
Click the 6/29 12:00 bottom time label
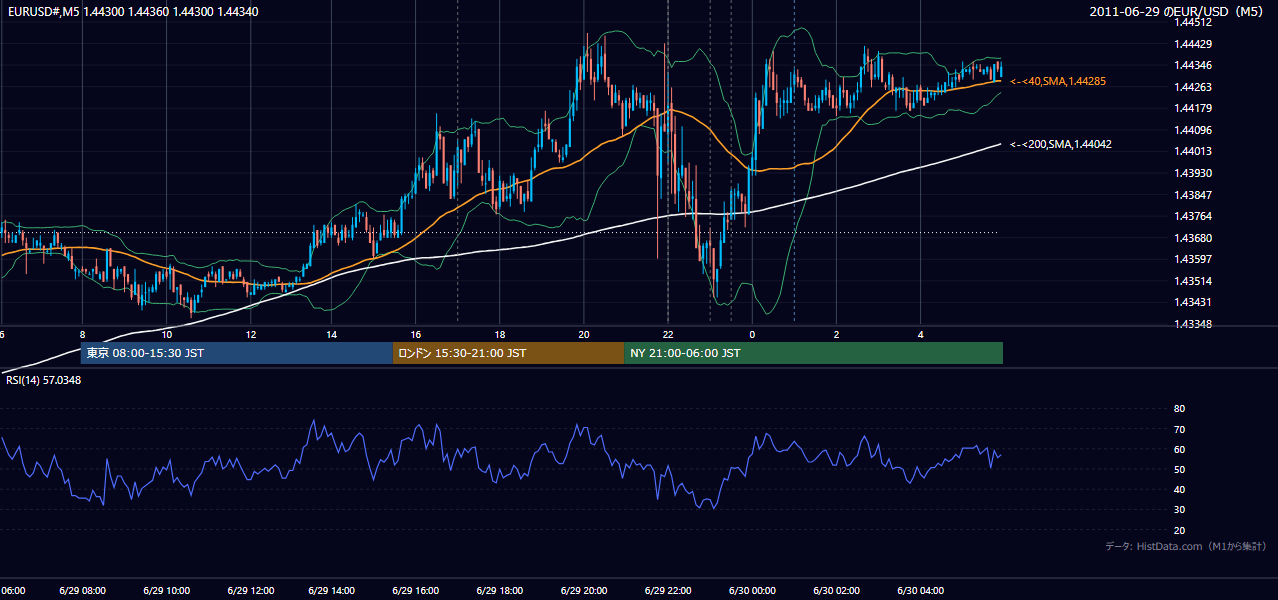point(249,591)
